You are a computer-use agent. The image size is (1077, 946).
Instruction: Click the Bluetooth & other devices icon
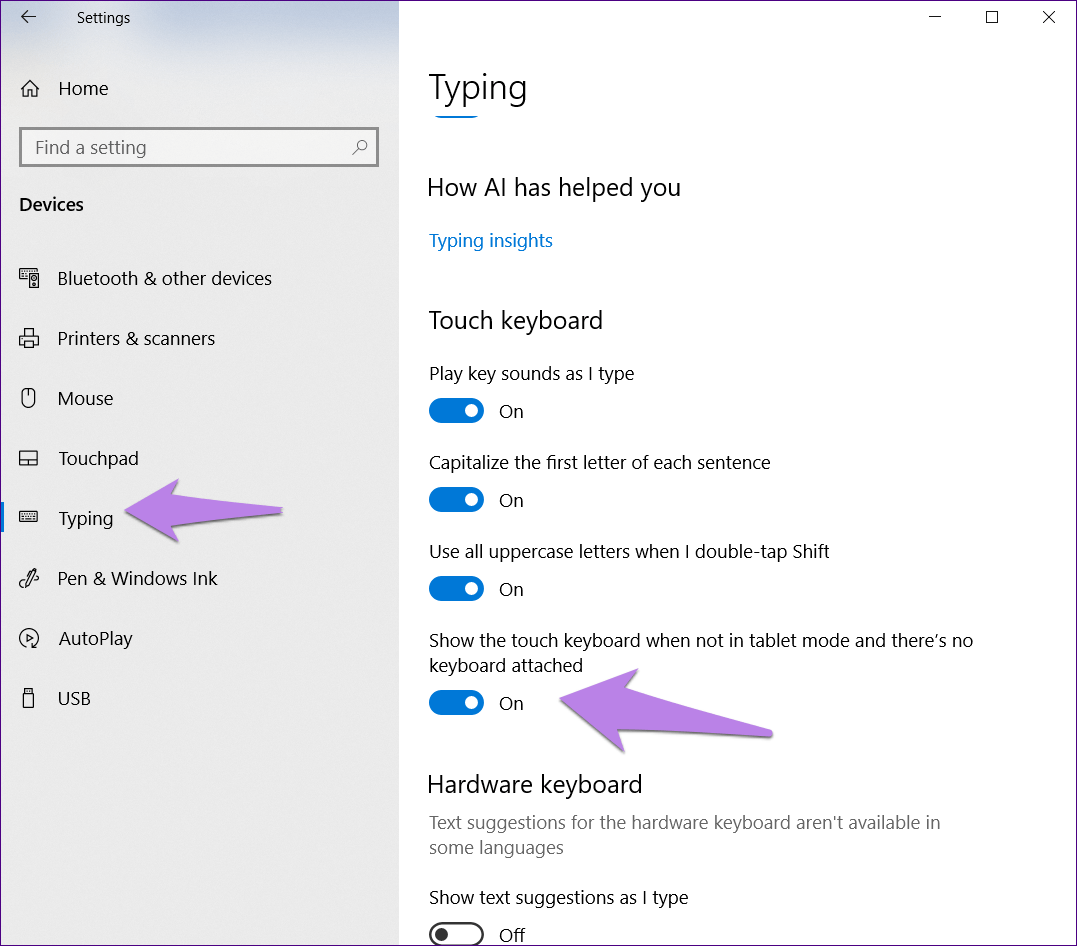click(x=29, y=278)
